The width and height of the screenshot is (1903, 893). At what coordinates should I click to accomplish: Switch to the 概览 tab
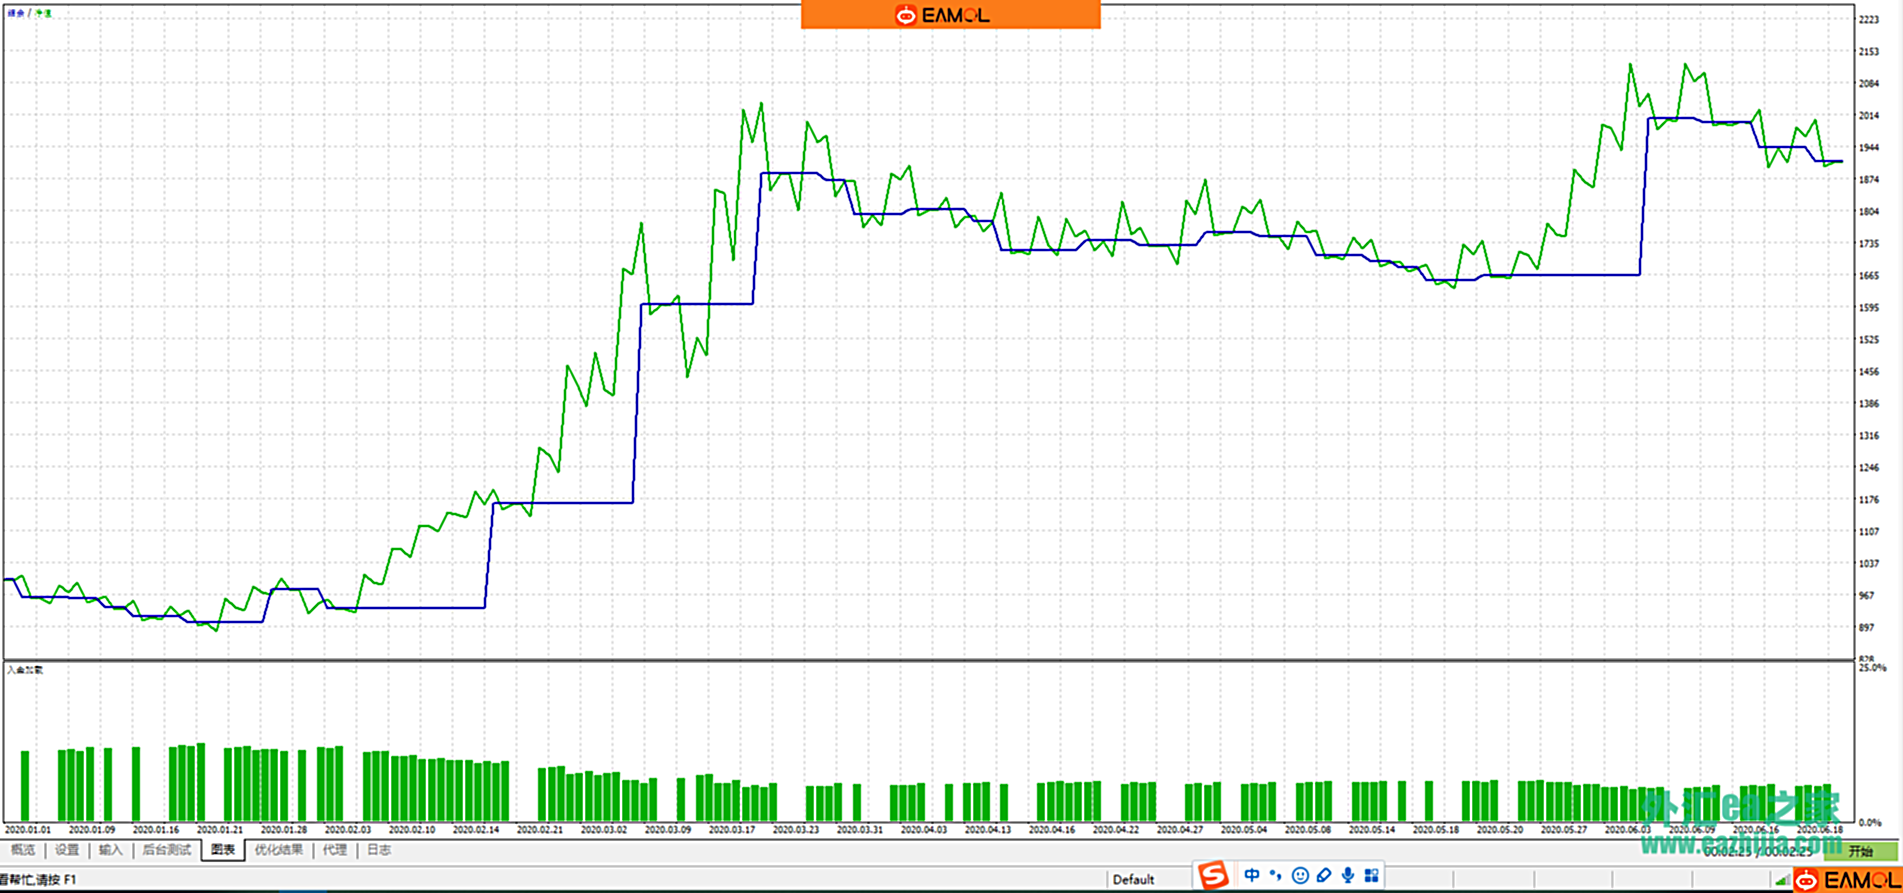pyautogui.click(x=22, y=850)
